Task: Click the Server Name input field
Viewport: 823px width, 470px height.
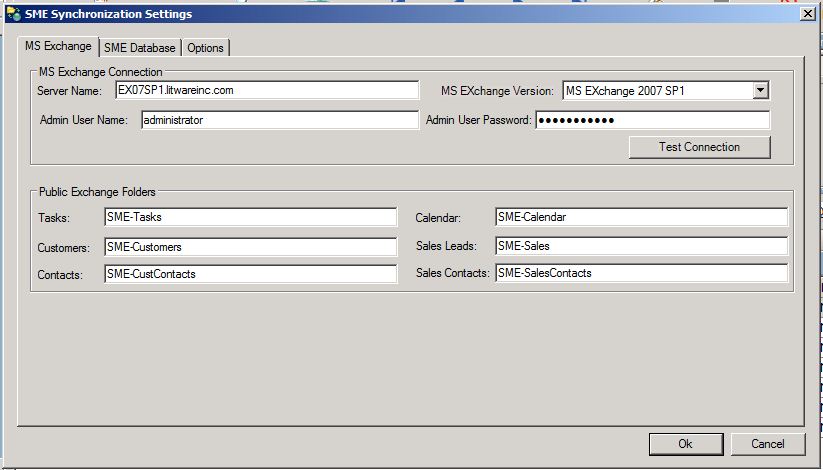Action: [x=267, y=90]
